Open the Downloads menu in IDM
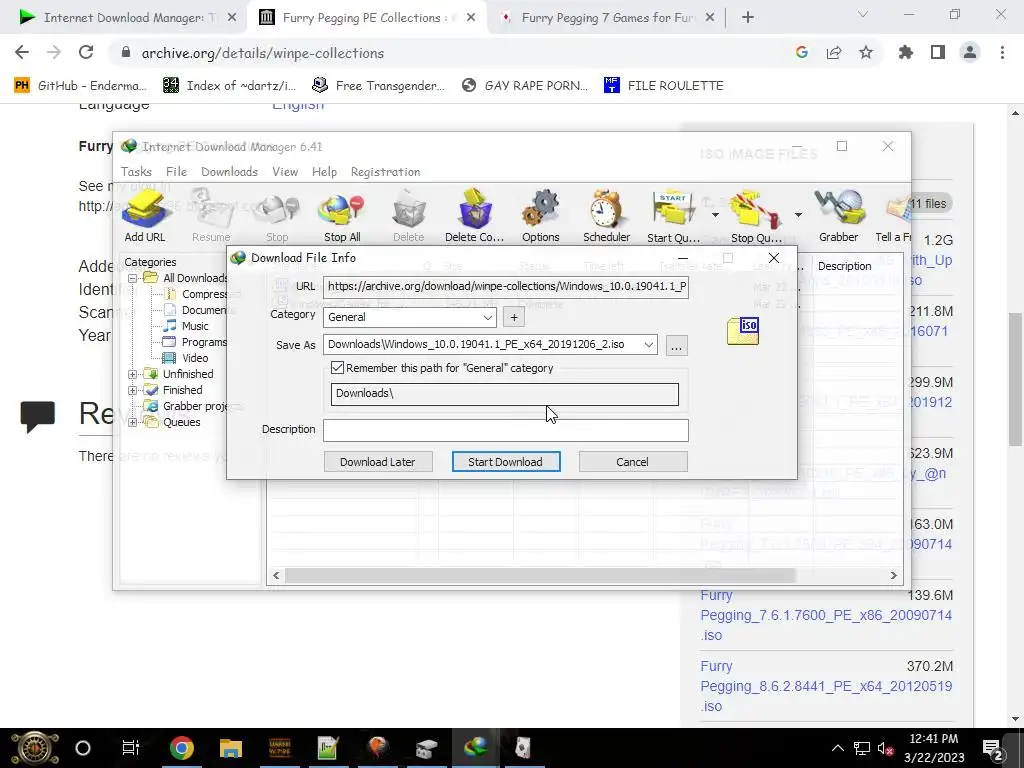1024x768 pixels. pyautogui.click(x=229, y=172)
